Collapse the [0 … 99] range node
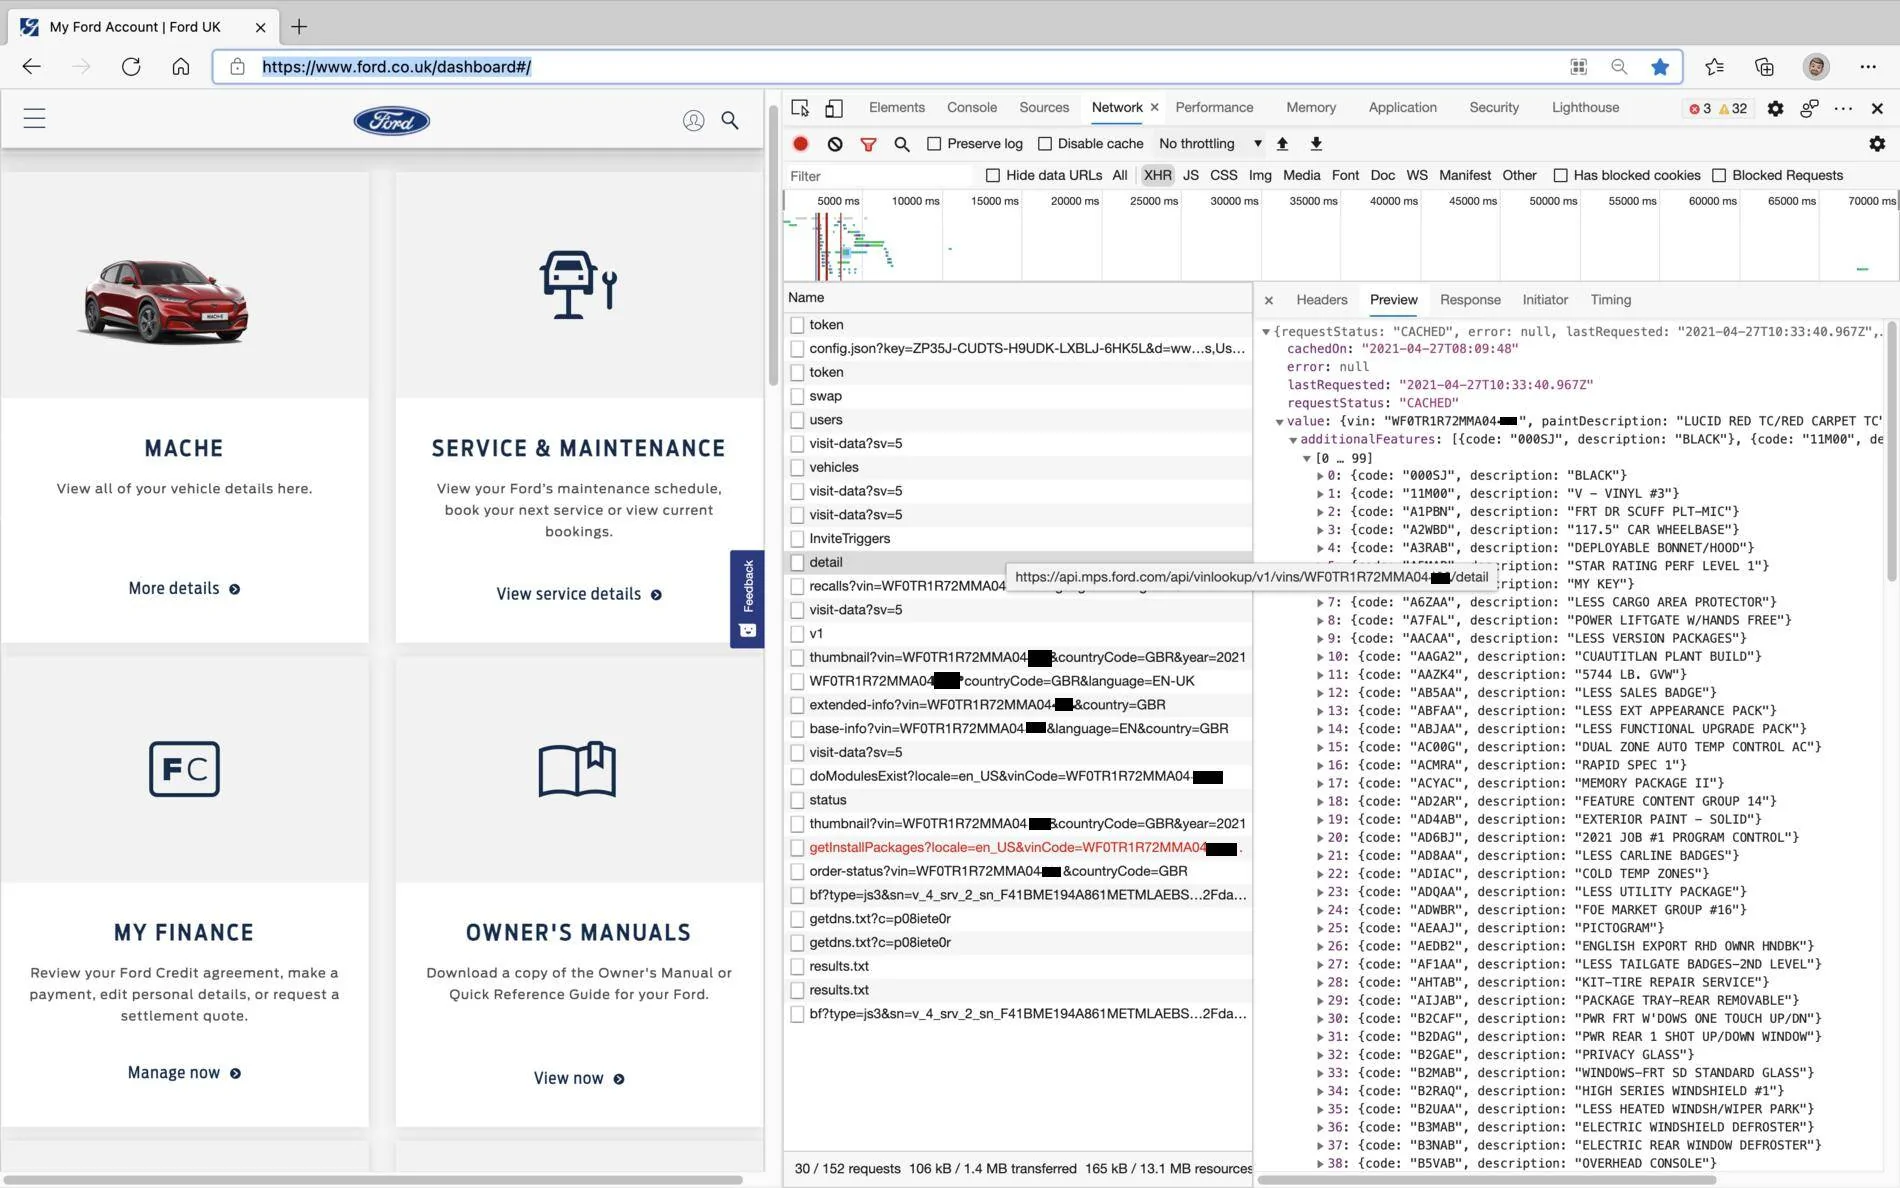This screenshot has height=1188, width=1900. (x=1306, y=458)
